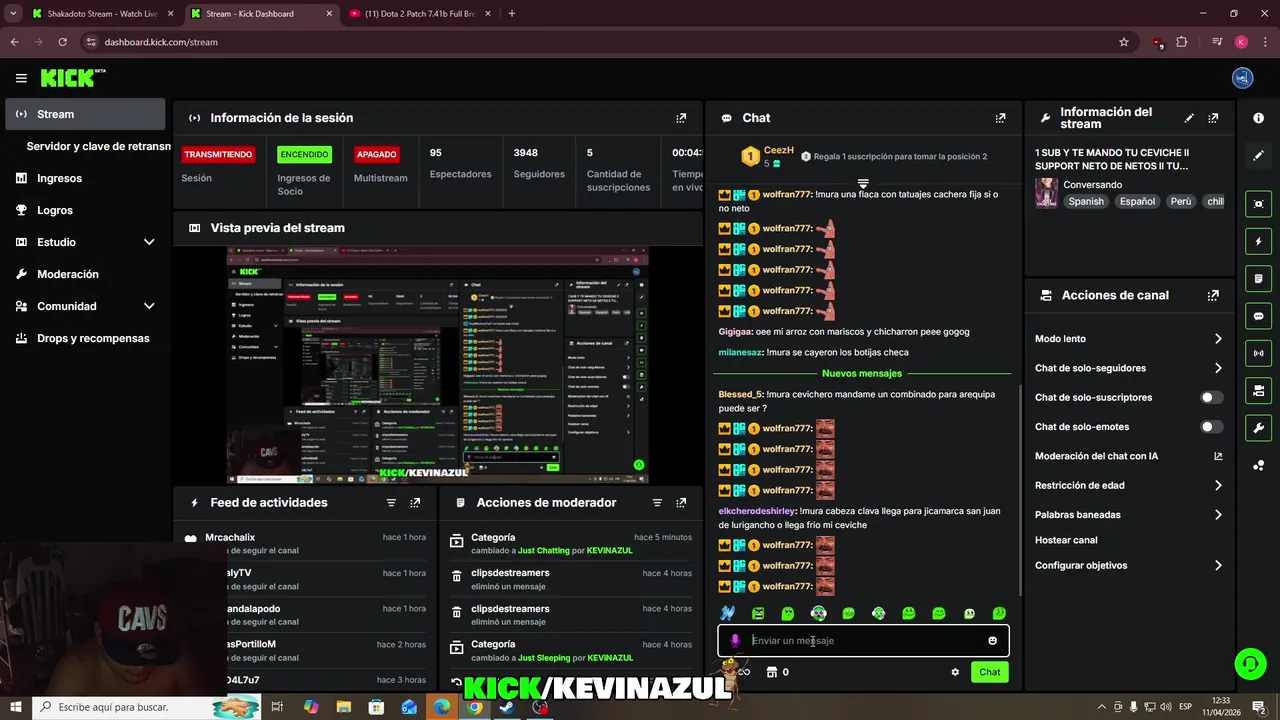
Task: Pop out the Chat panel
Action: (1000, 118)
